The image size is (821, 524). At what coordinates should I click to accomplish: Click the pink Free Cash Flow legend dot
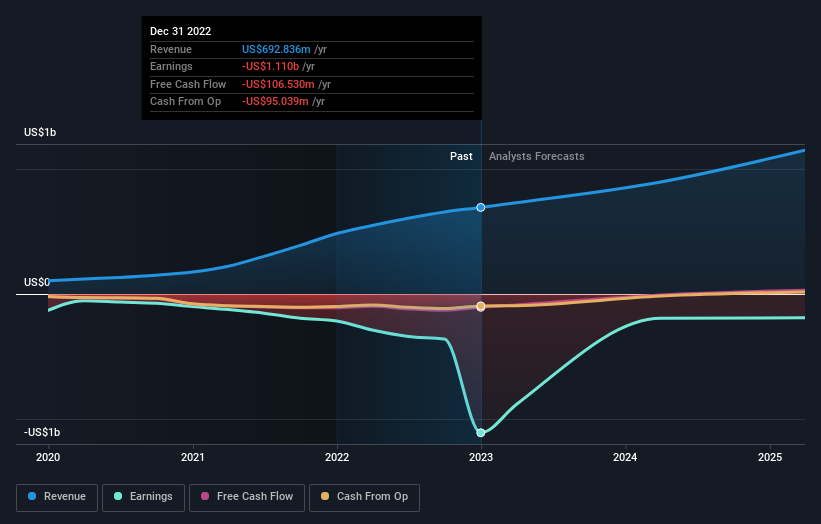point(205,496)
